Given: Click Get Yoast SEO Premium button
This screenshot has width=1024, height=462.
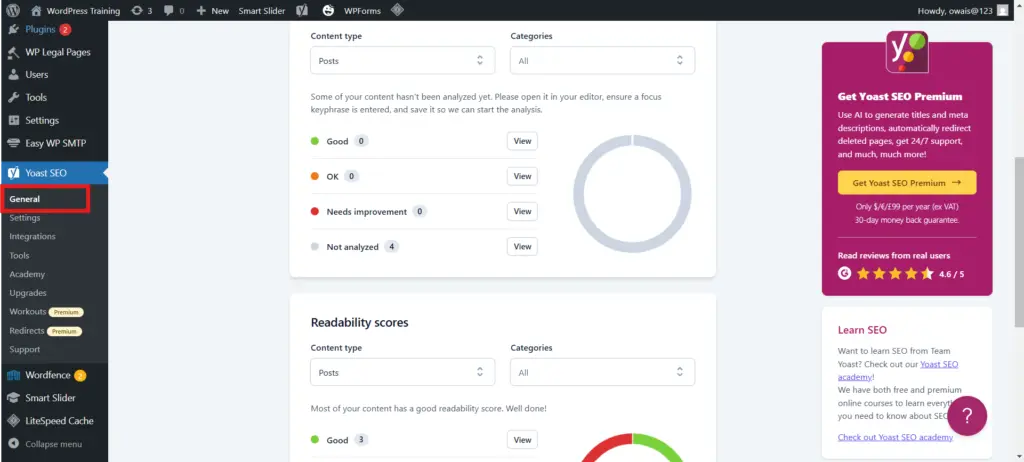Looking at the screenshot, I should pyautogui.click(x=907, y=183).
